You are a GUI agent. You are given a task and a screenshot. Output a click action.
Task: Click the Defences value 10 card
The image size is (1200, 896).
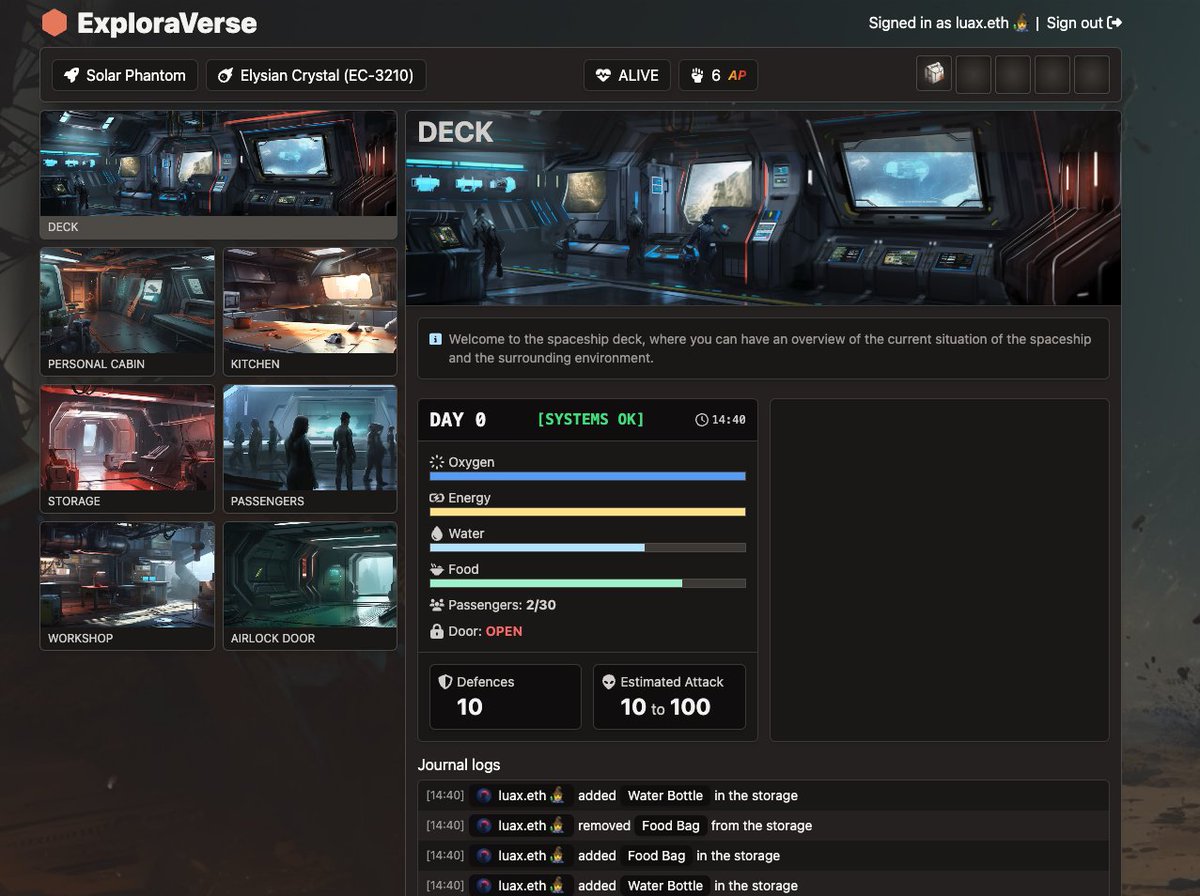tap(505, 697)
